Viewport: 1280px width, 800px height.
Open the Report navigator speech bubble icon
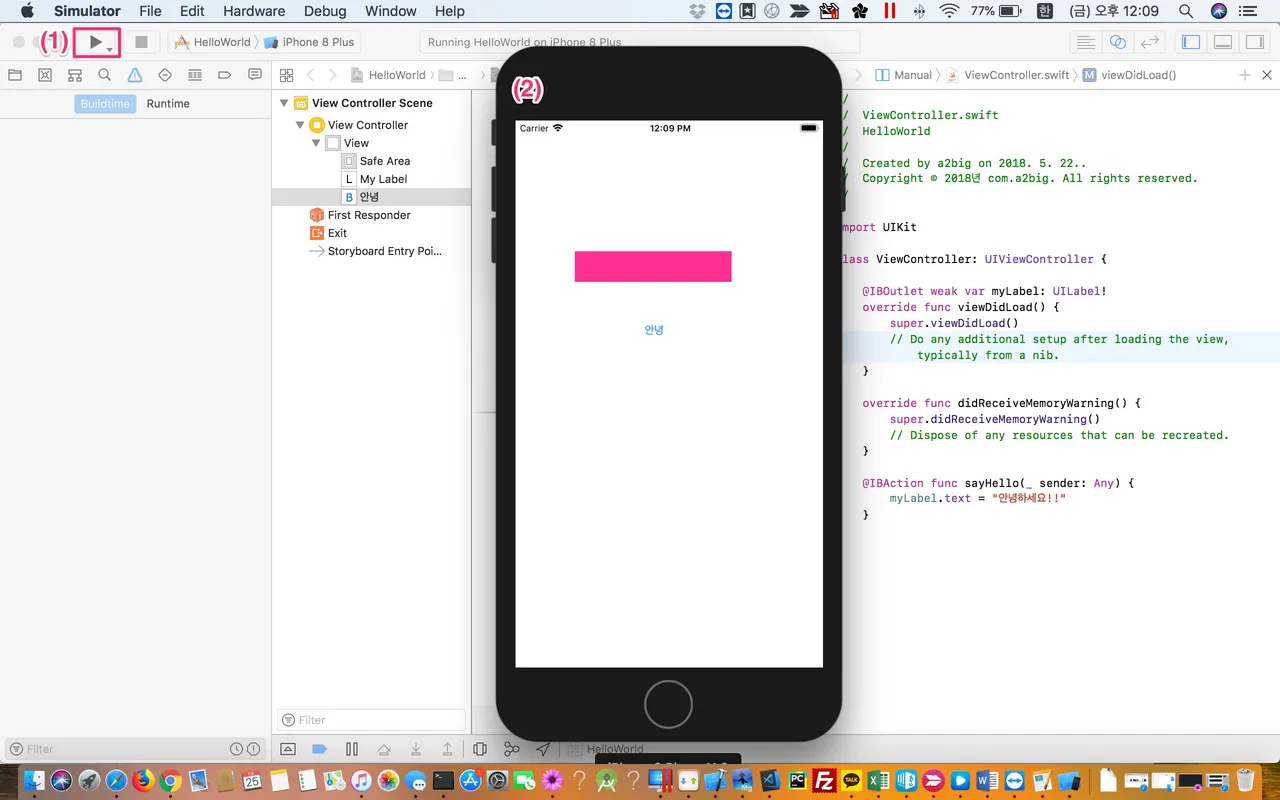coord(255,75)
